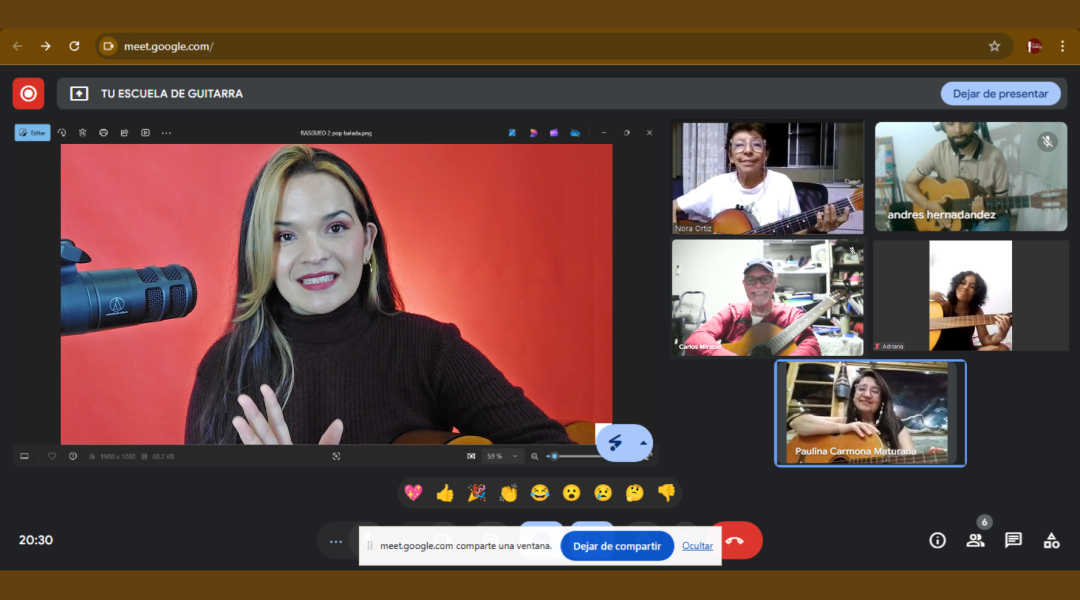Click browser back arrow
This screenshot has width=1080, height=600.
(18, 46)
